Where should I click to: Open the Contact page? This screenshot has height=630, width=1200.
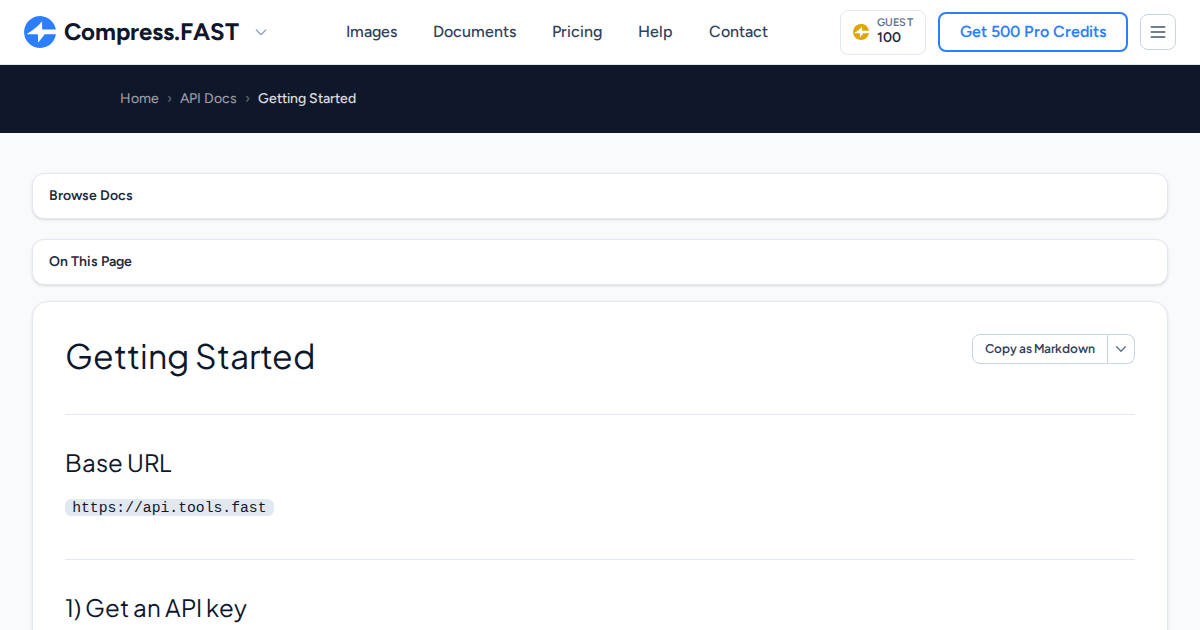(x=738, y=32)
